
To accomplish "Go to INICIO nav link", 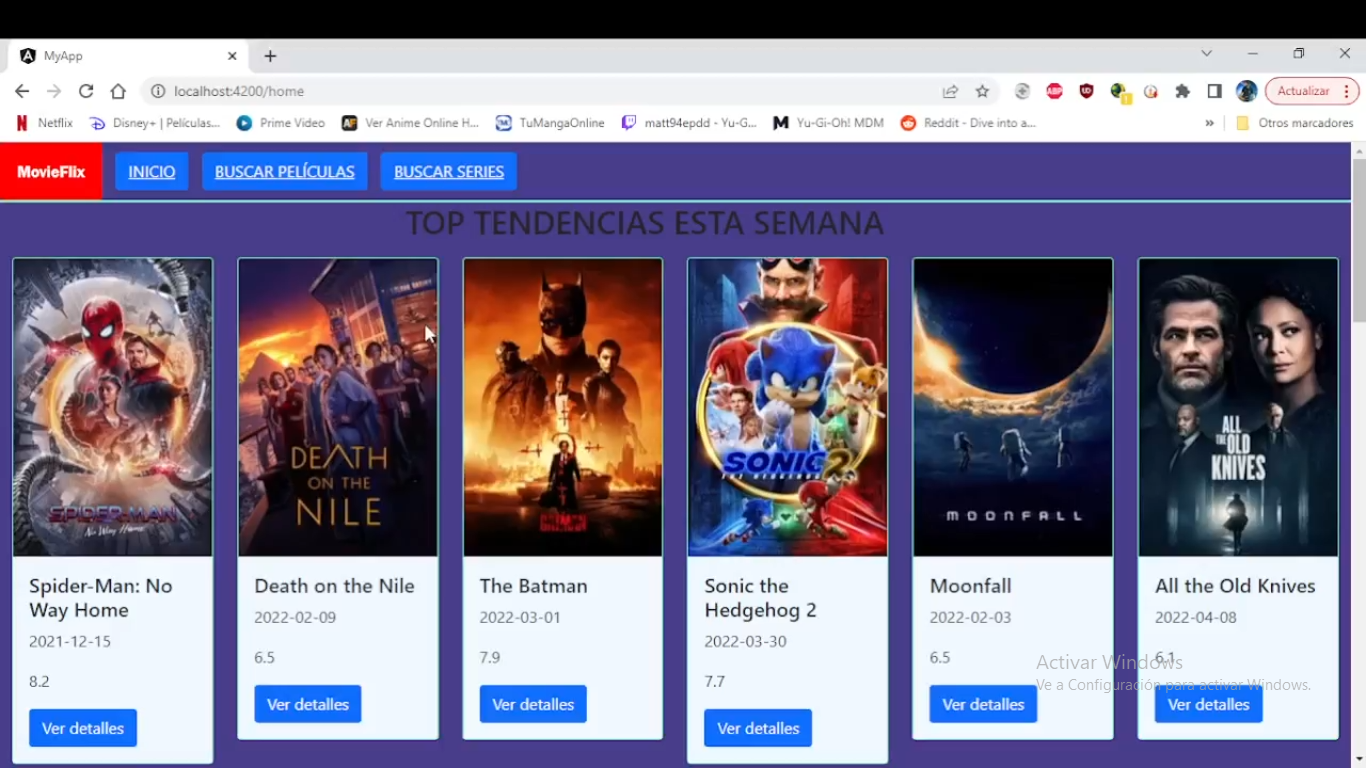I will pos(152,171).
